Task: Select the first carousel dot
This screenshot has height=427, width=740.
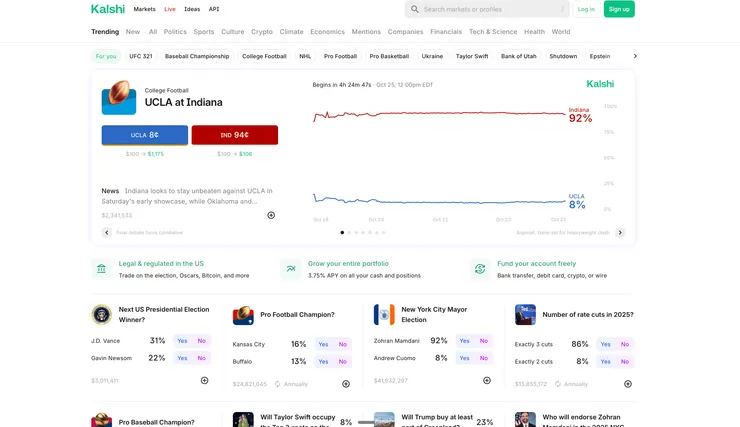Action: (x=342, y=233)
